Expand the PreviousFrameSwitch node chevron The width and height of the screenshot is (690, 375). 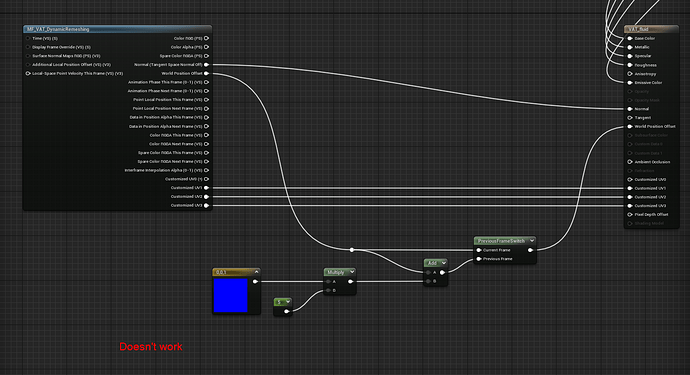click(x=532, y=241)
